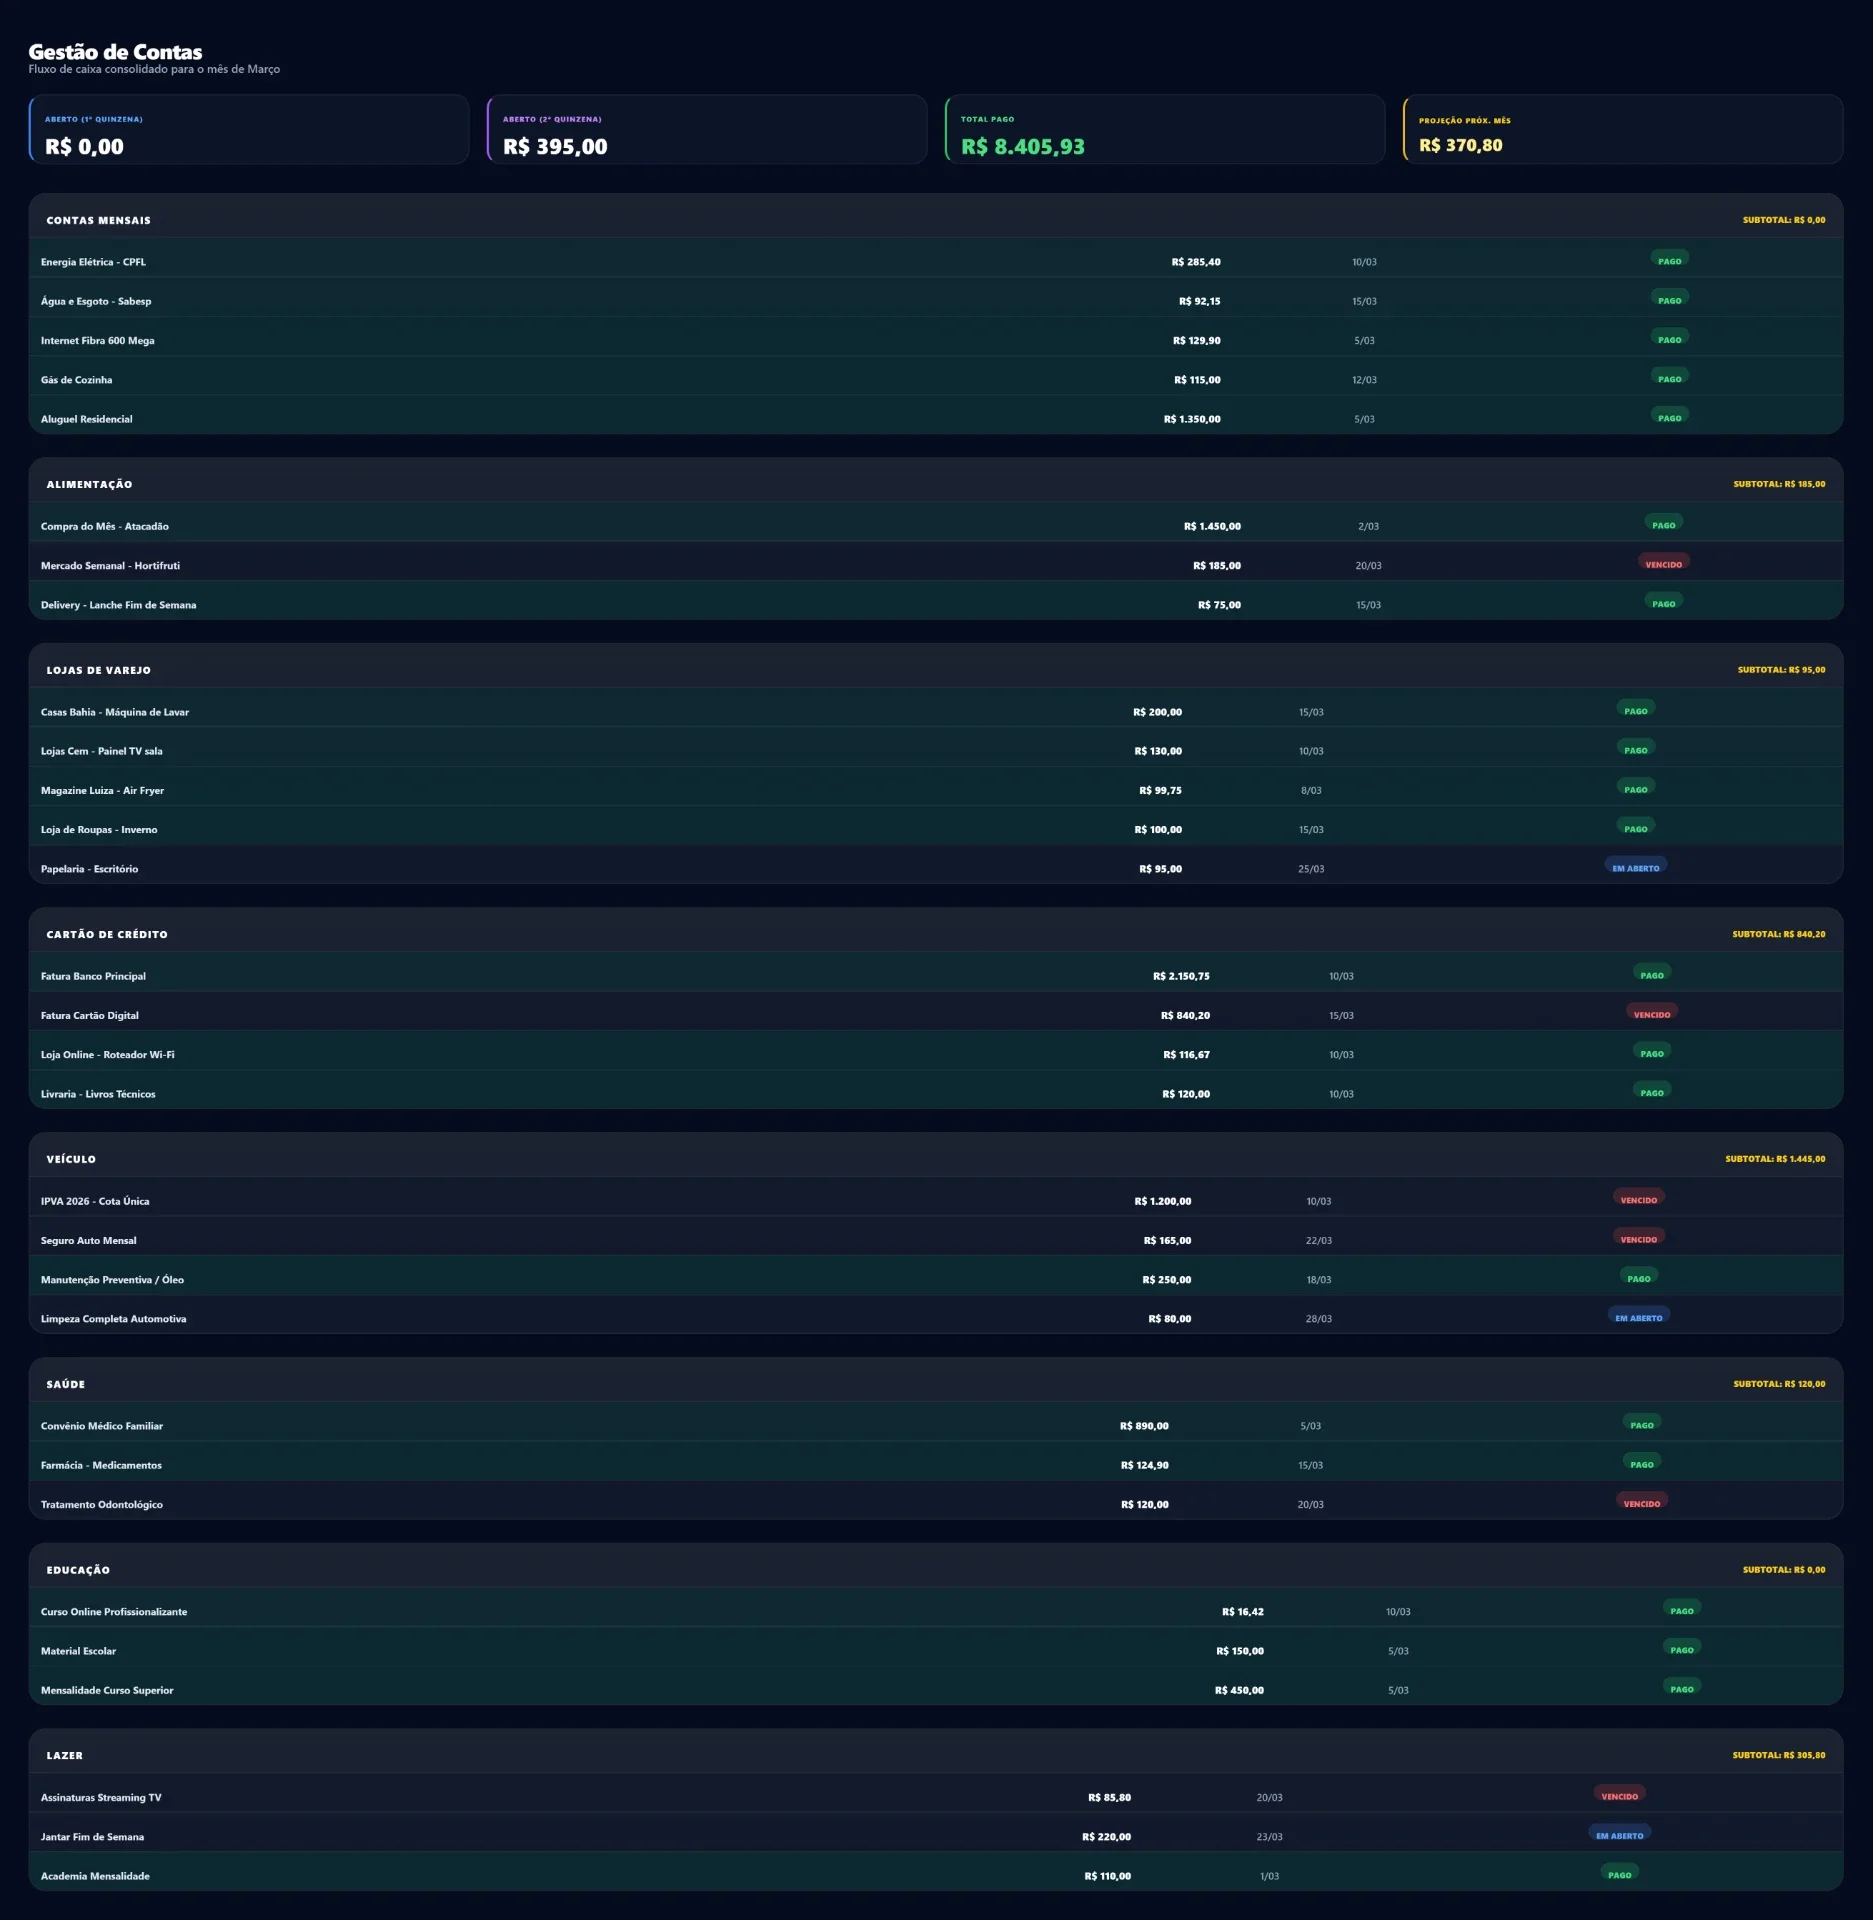Select the Aberto 2ª Quinzena card
This screenshot has width=1873, height=1920.
(x=707, y=130)
